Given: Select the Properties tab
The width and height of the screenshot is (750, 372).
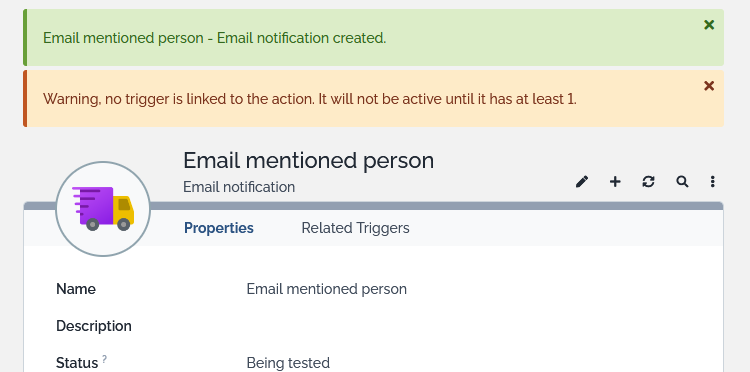Looking at the screenshot, I should point(219,228).
